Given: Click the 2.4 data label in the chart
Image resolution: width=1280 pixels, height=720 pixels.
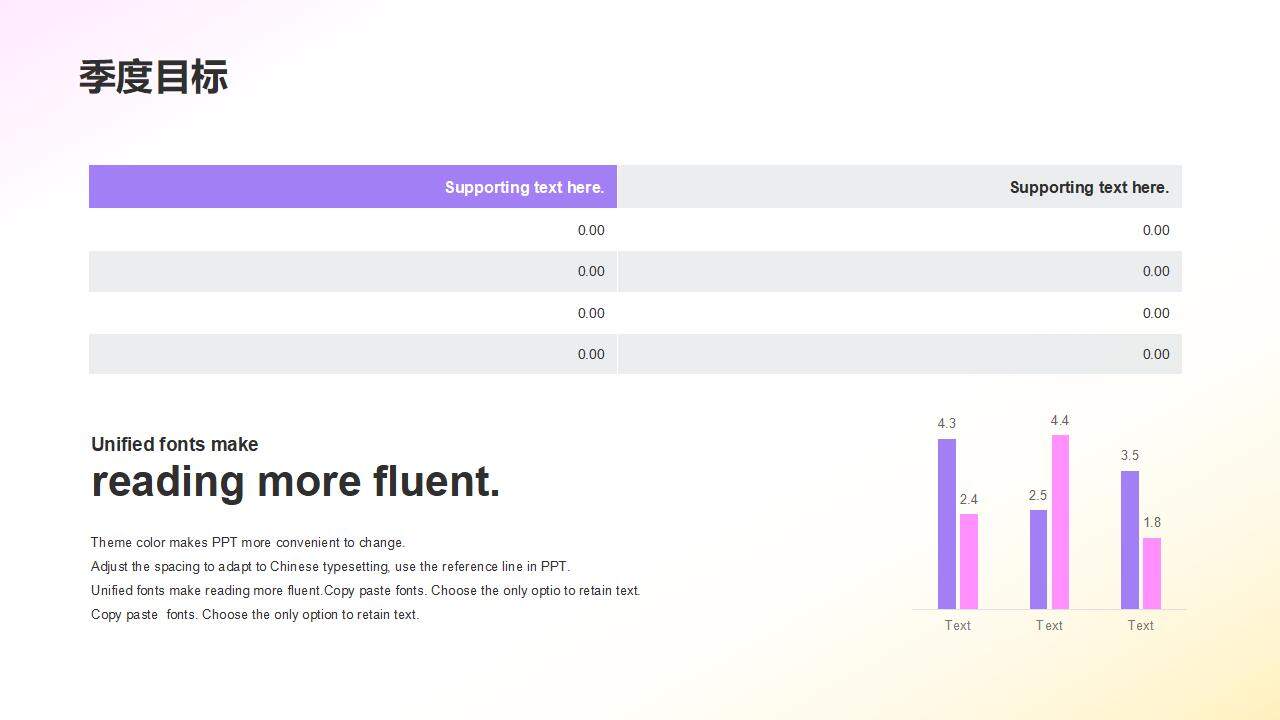Looking at the screenshot, I should pyautogui.click(x=969, y=499).
